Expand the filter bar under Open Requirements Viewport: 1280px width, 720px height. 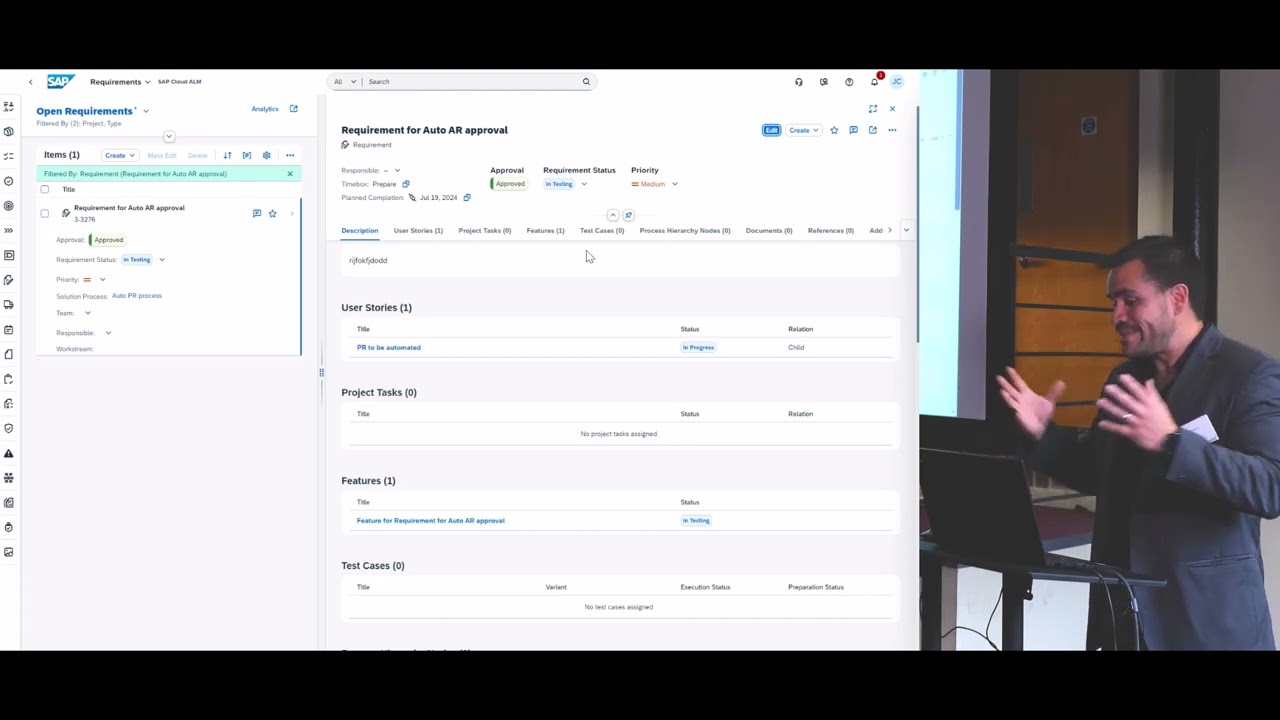pos(169,137)
